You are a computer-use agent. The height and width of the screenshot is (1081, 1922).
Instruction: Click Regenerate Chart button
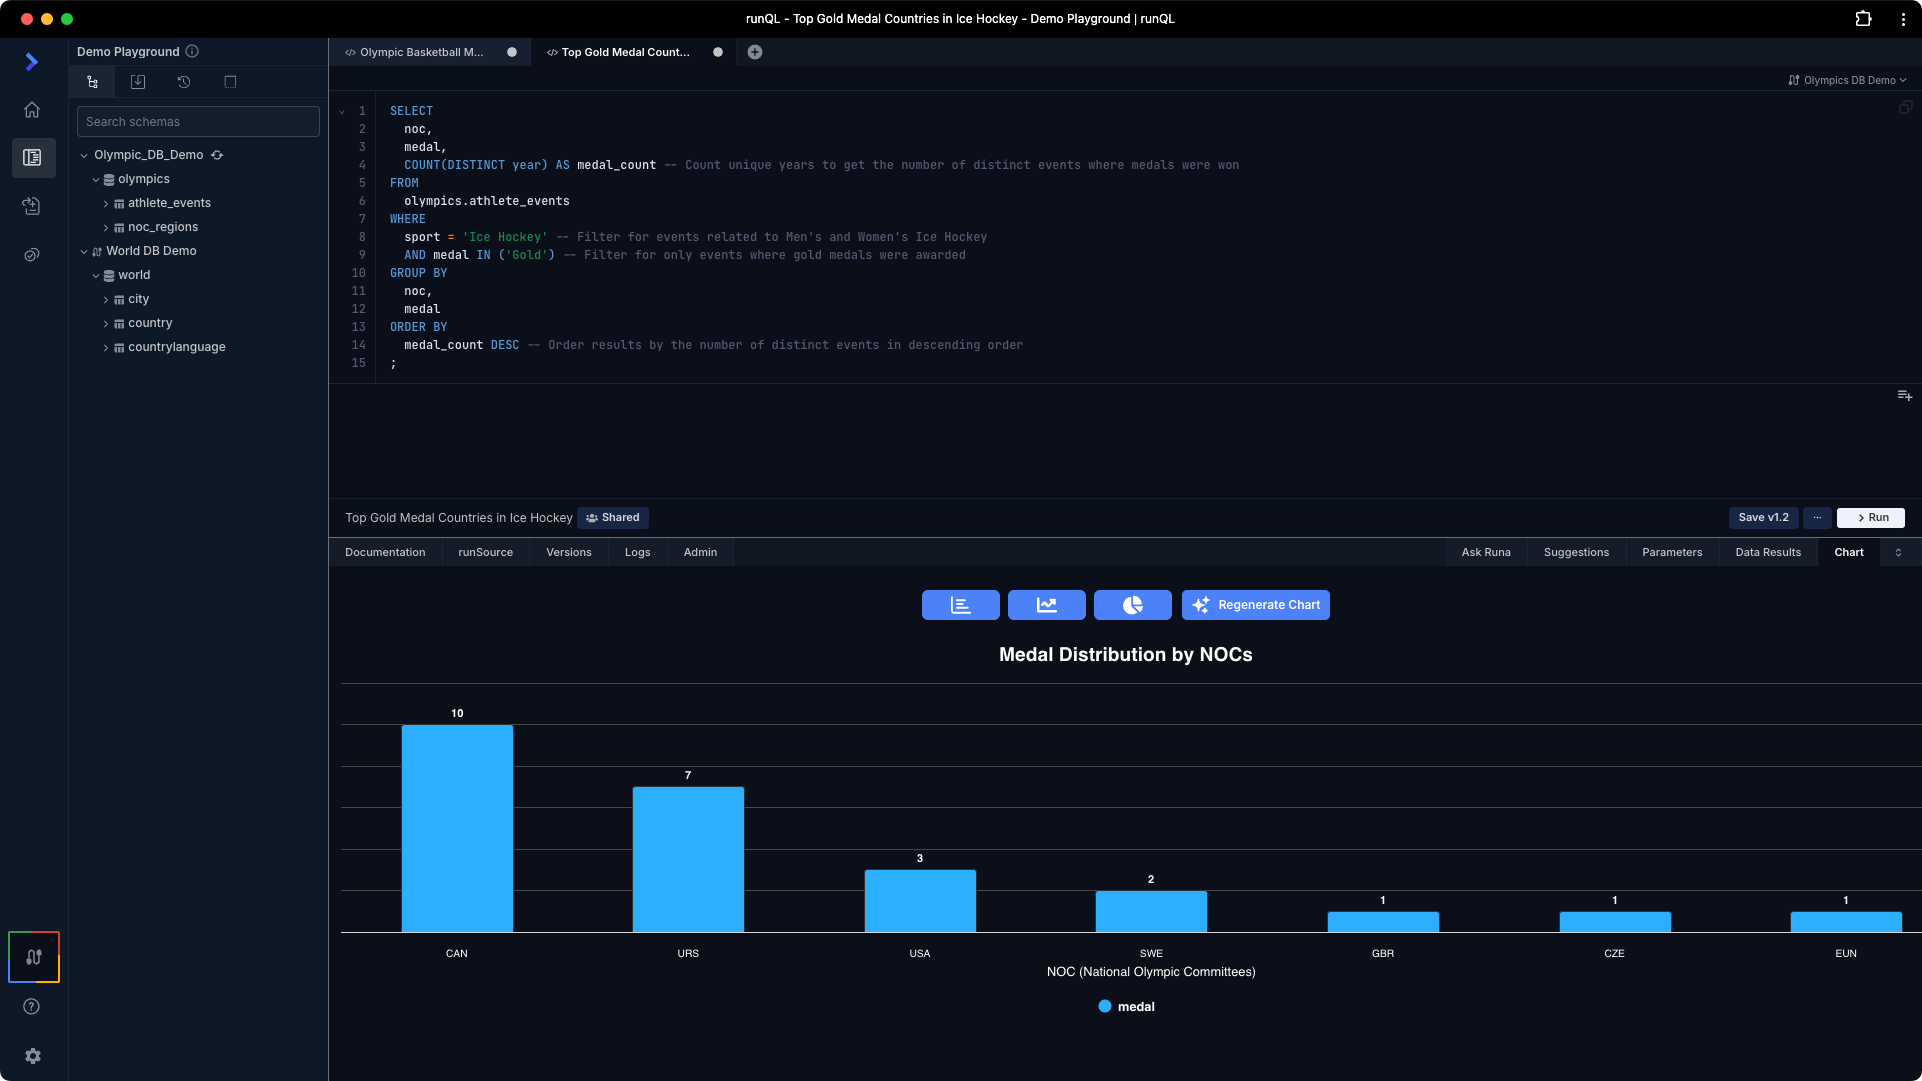coord(1256,605)
